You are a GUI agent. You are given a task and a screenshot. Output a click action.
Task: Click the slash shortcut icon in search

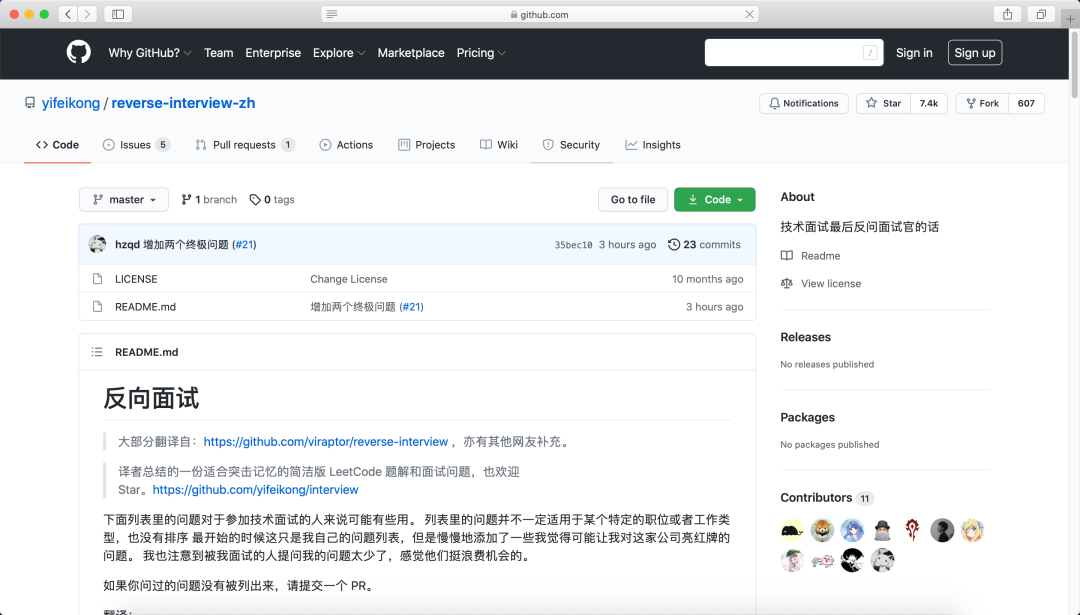[x=870, y=52]
